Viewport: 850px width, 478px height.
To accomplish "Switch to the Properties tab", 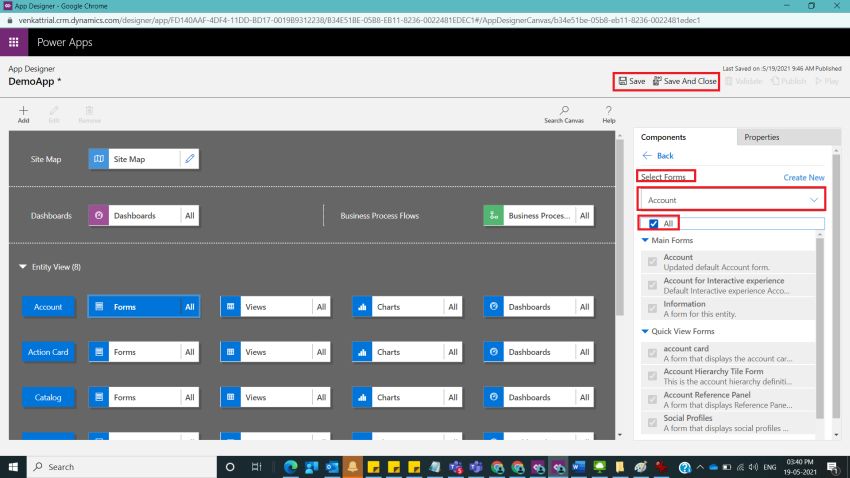I will tap(762, 137).
